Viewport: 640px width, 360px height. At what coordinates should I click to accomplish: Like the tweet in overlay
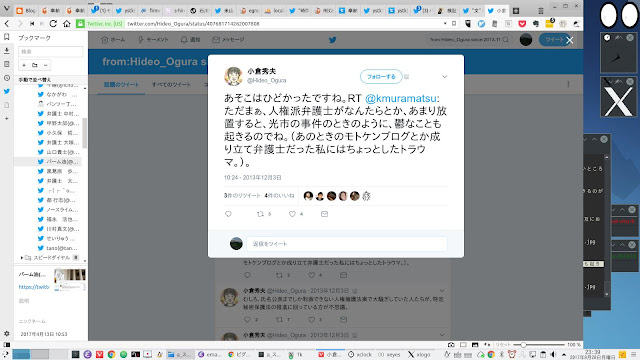pyautogui.click(x=292, y=214)
